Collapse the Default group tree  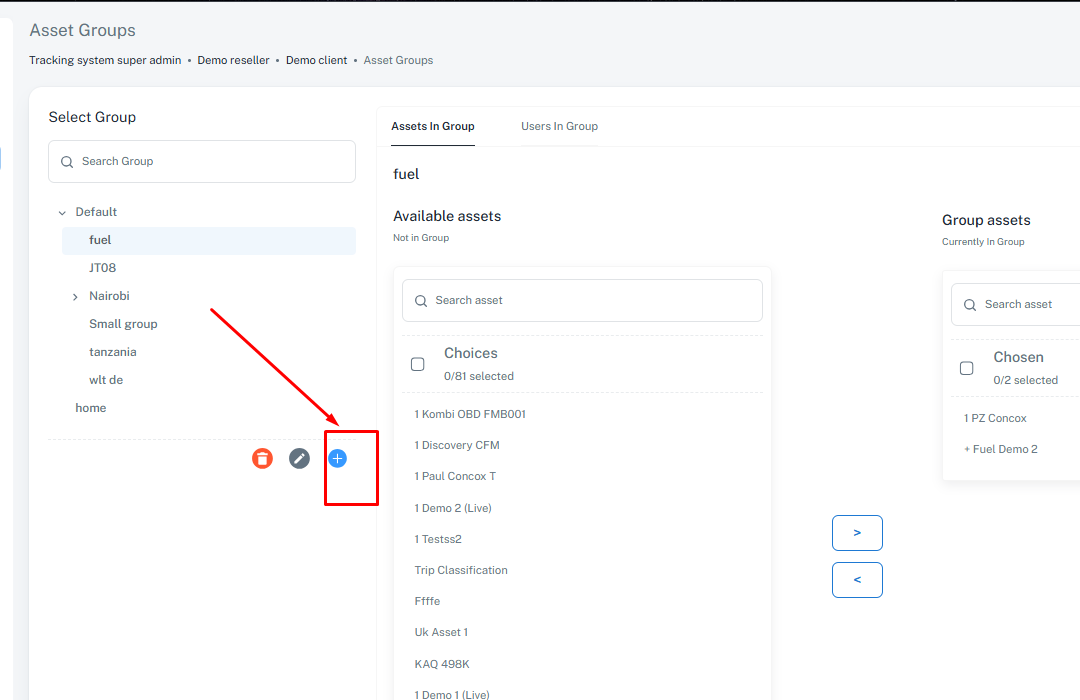[62, 213]
